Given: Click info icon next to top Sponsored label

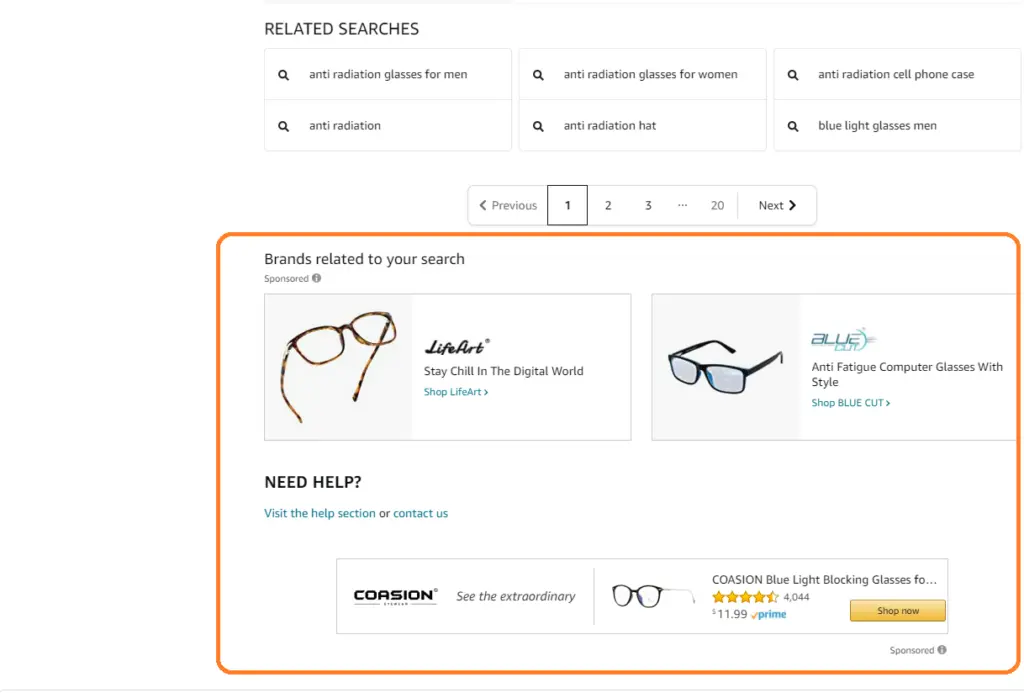Looking at the screenshot, I should point(317,279).
